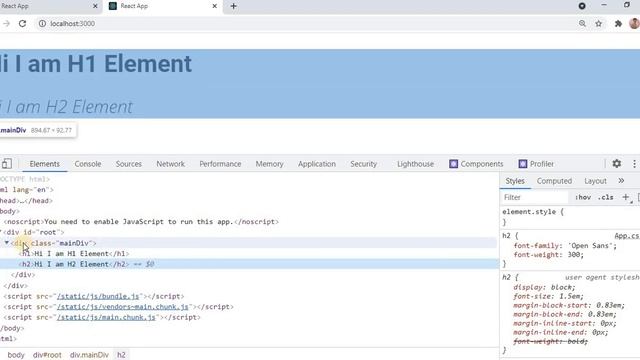Image resolution: width=640 pixels, height=360 pixels.
Task: Open the extensions puzzle icon
Action: (618, 24)
